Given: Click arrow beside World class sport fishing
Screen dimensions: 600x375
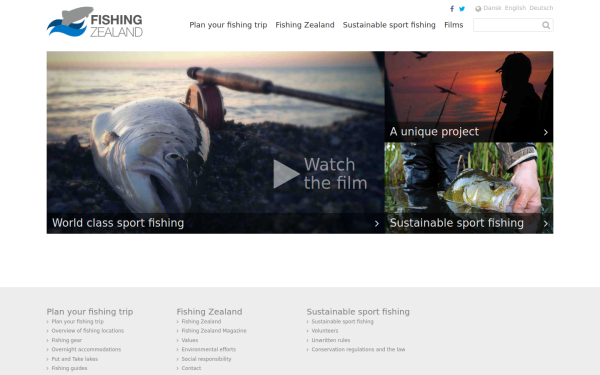Looking at the screenshot, I should pos(377,223).
